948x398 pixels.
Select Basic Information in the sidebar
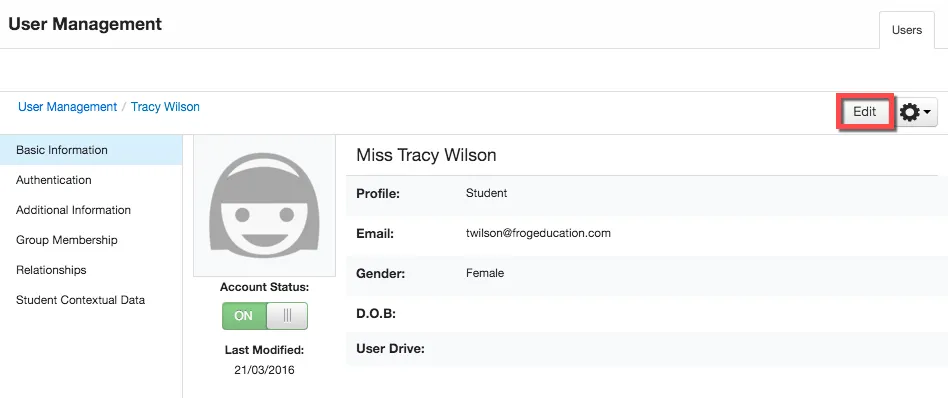[91, 150]
